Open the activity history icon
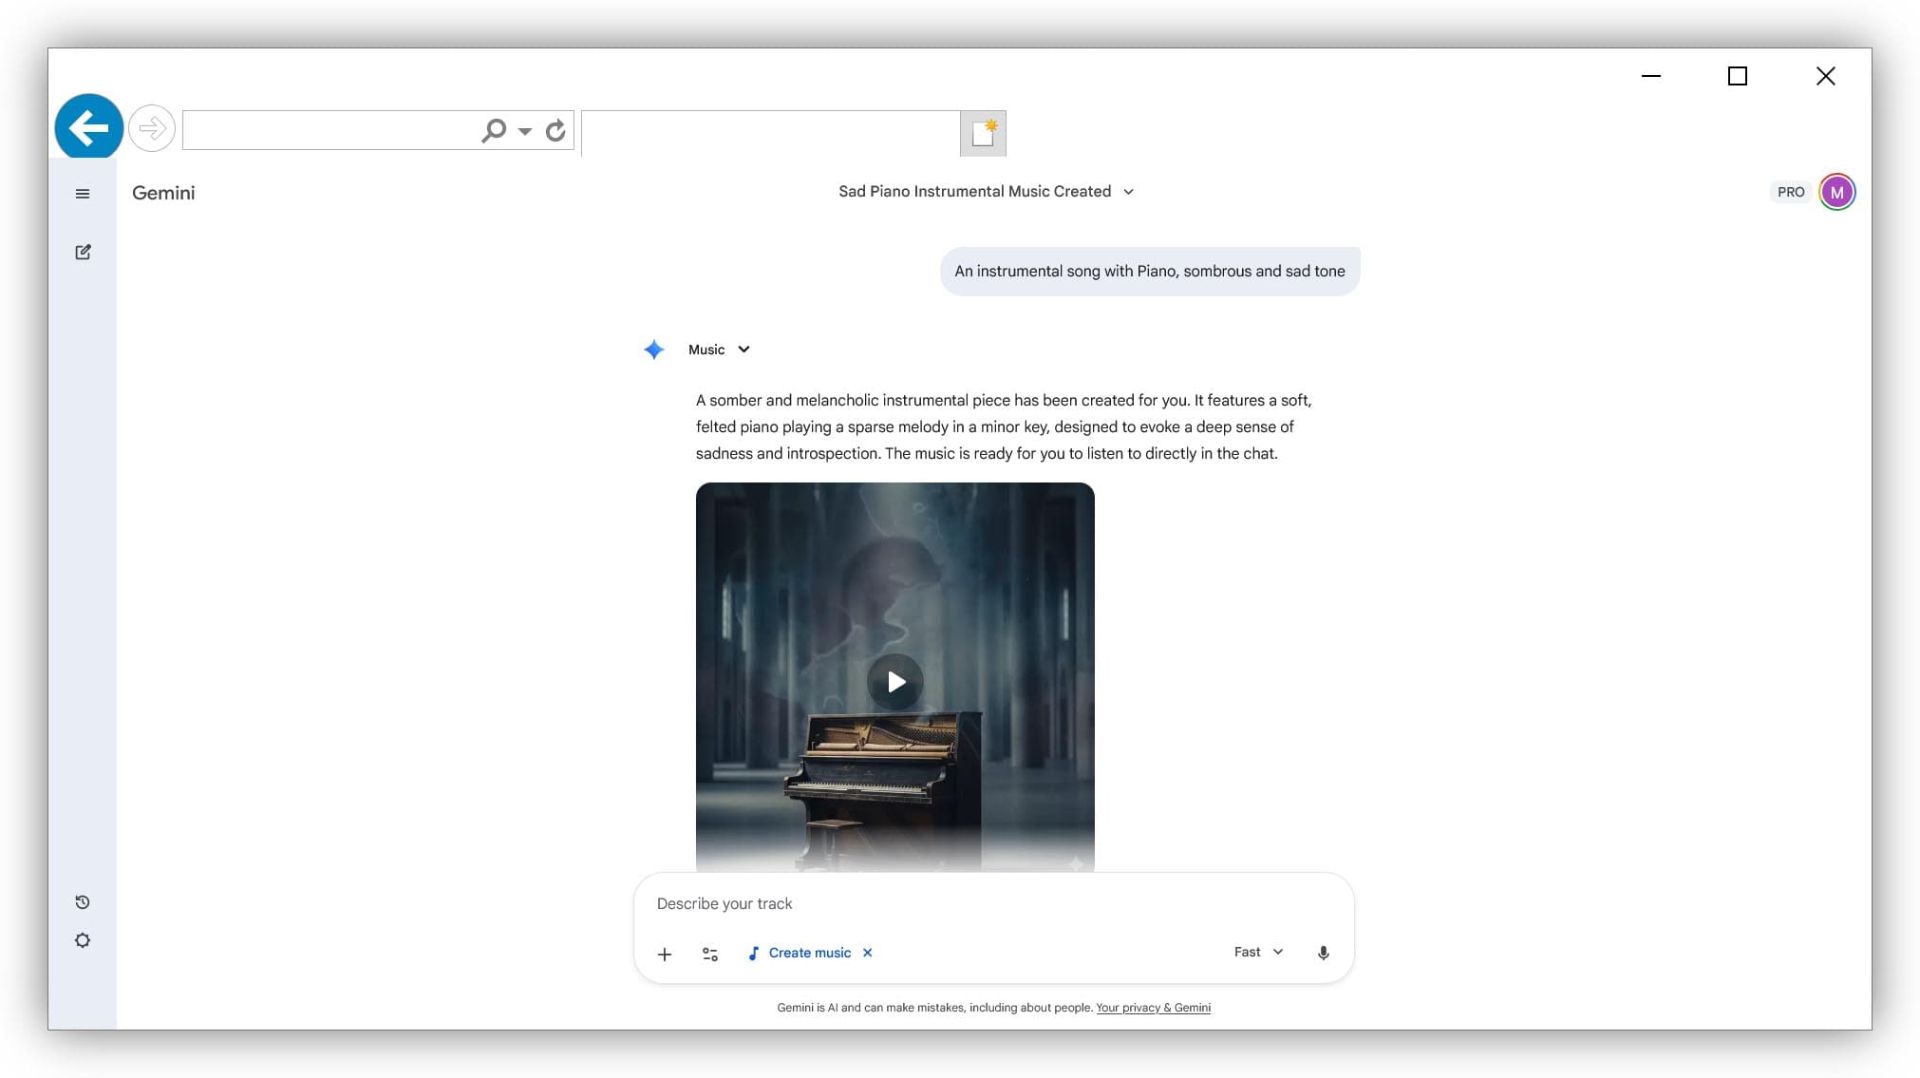 (x=83, y=902)
